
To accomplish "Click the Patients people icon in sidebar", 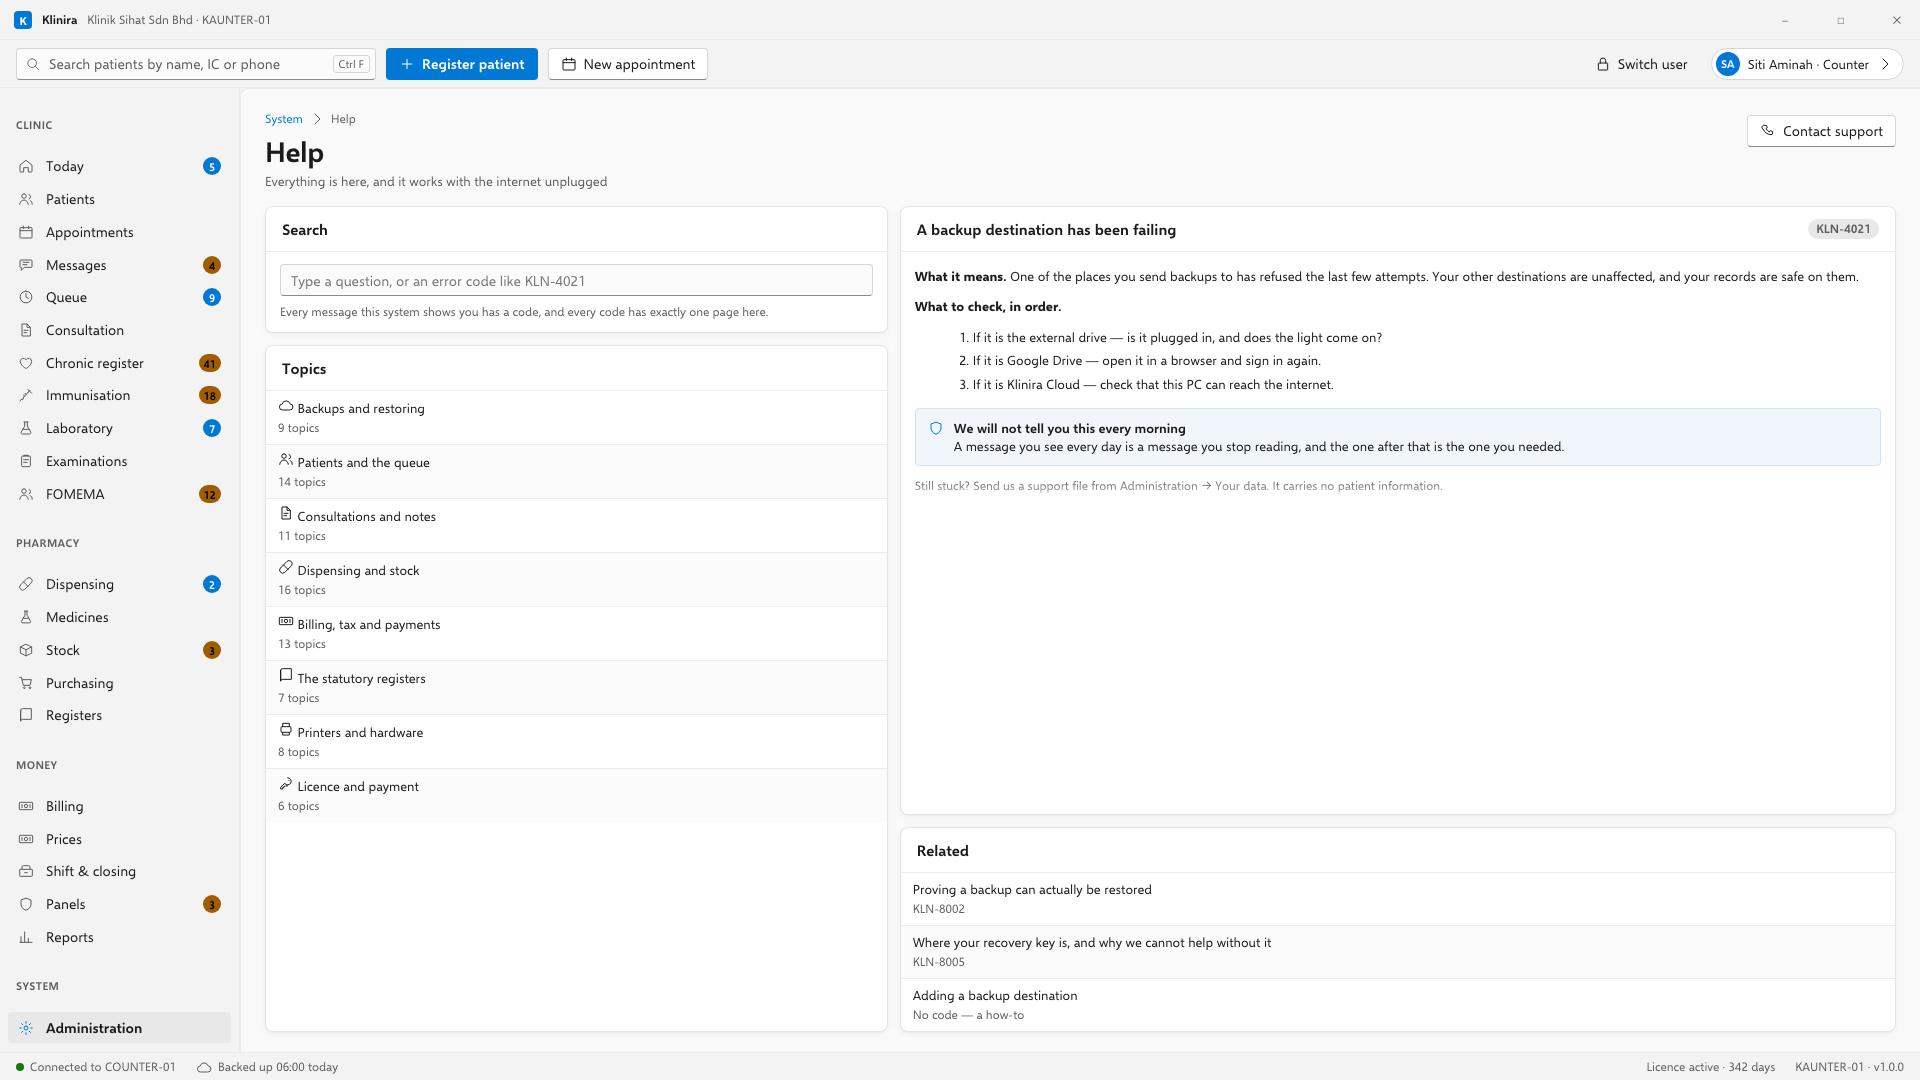I will pyautogui.click(x=26, y=199).
